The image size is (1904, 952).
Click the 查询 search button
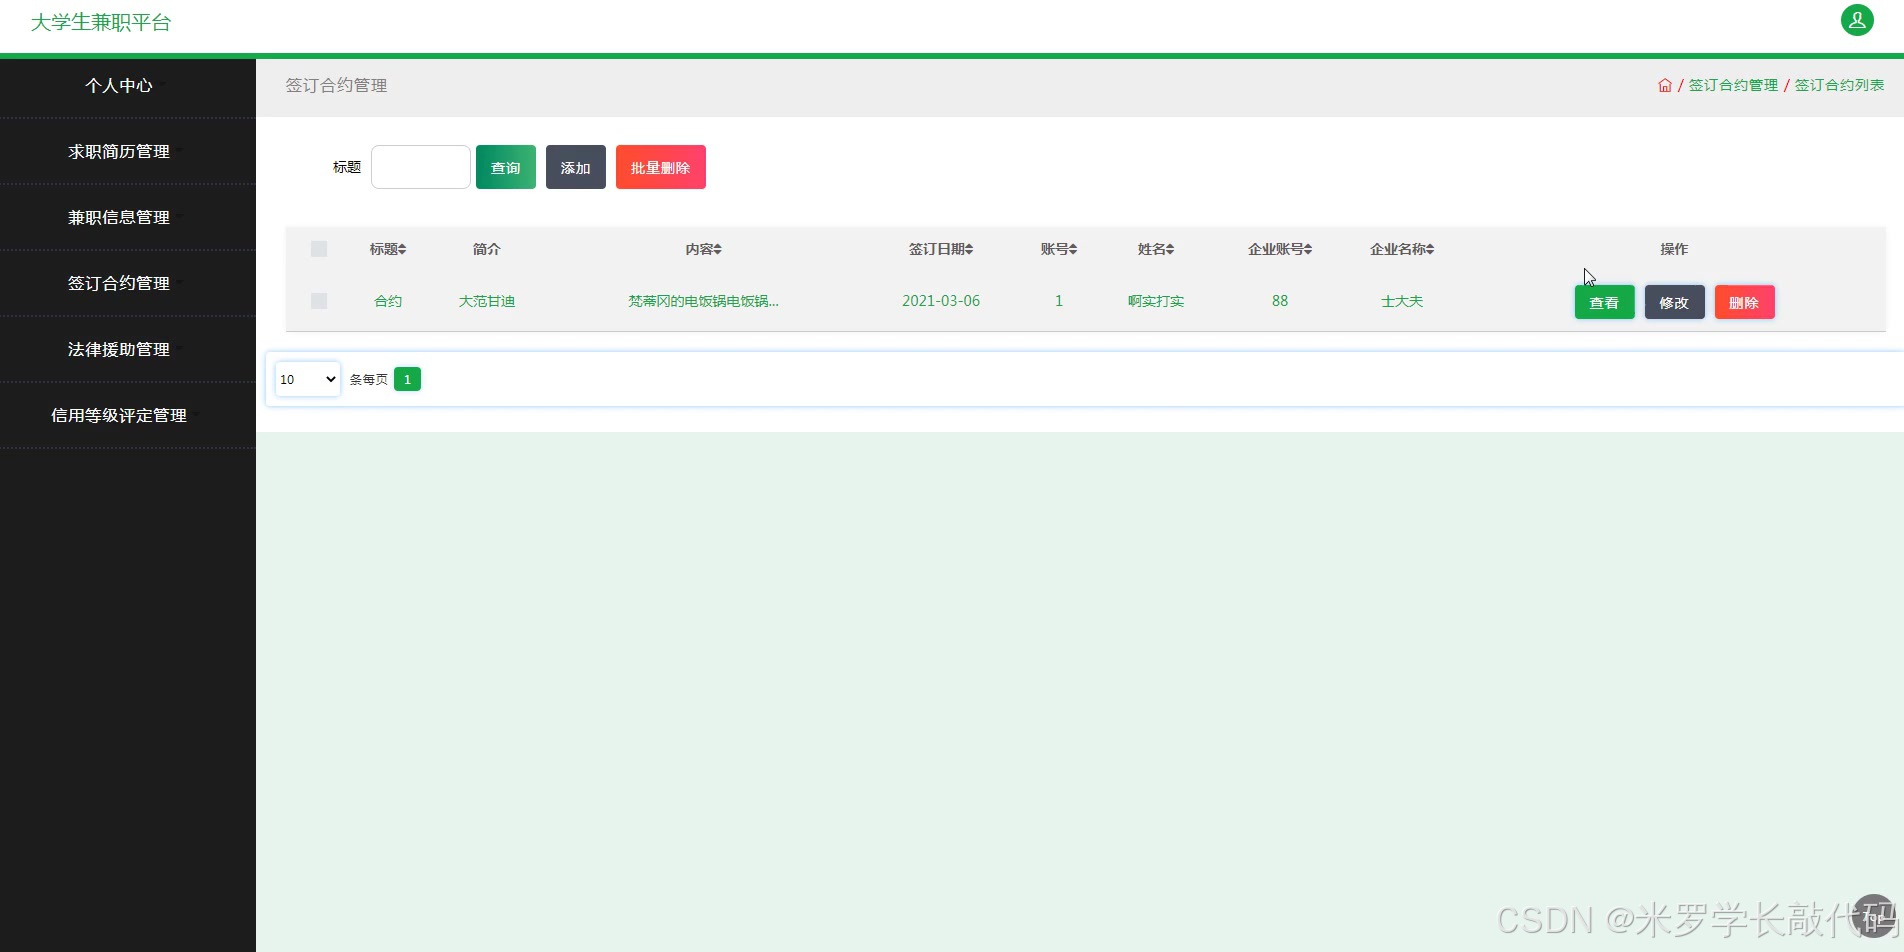[x=506, y=167]
